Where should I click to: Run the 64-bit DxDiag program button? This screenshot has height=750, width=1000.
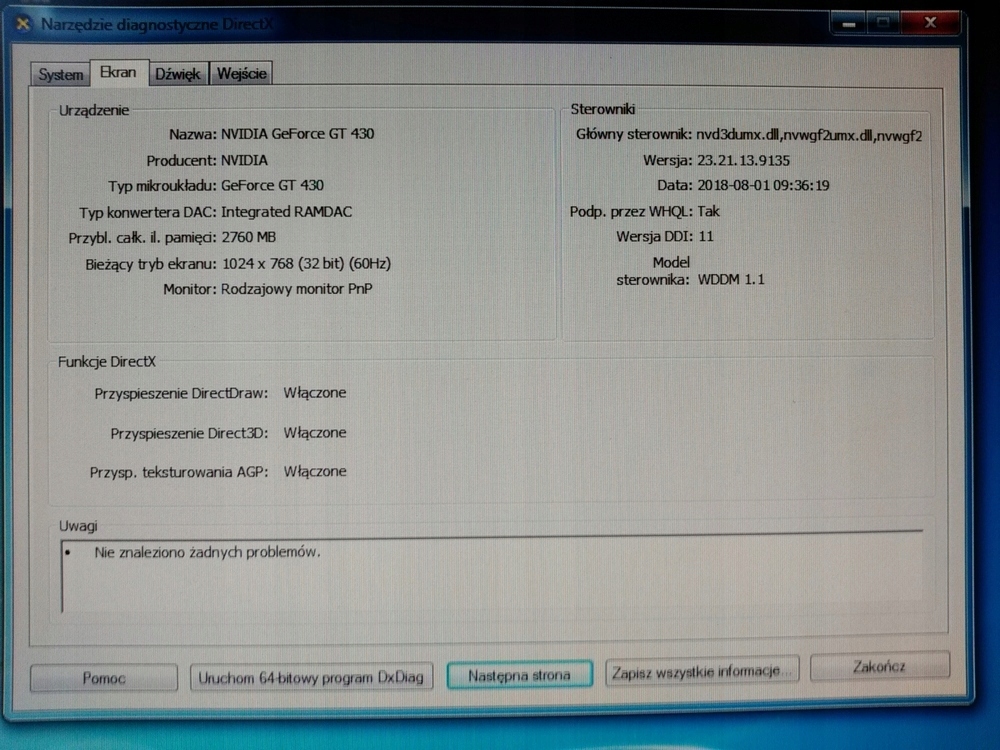coord(311,677)
